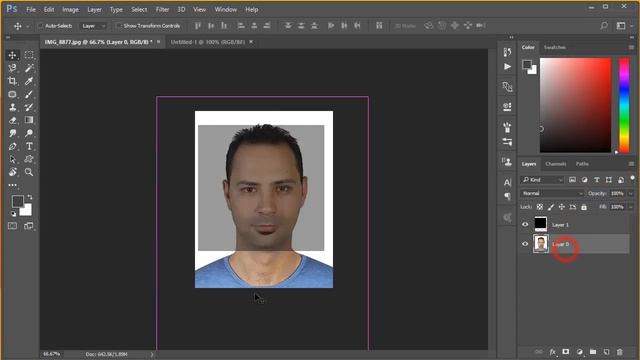Toggle lock all padlock icon
The width and height of the screenshot is (640, 360).
coord(584,207)
